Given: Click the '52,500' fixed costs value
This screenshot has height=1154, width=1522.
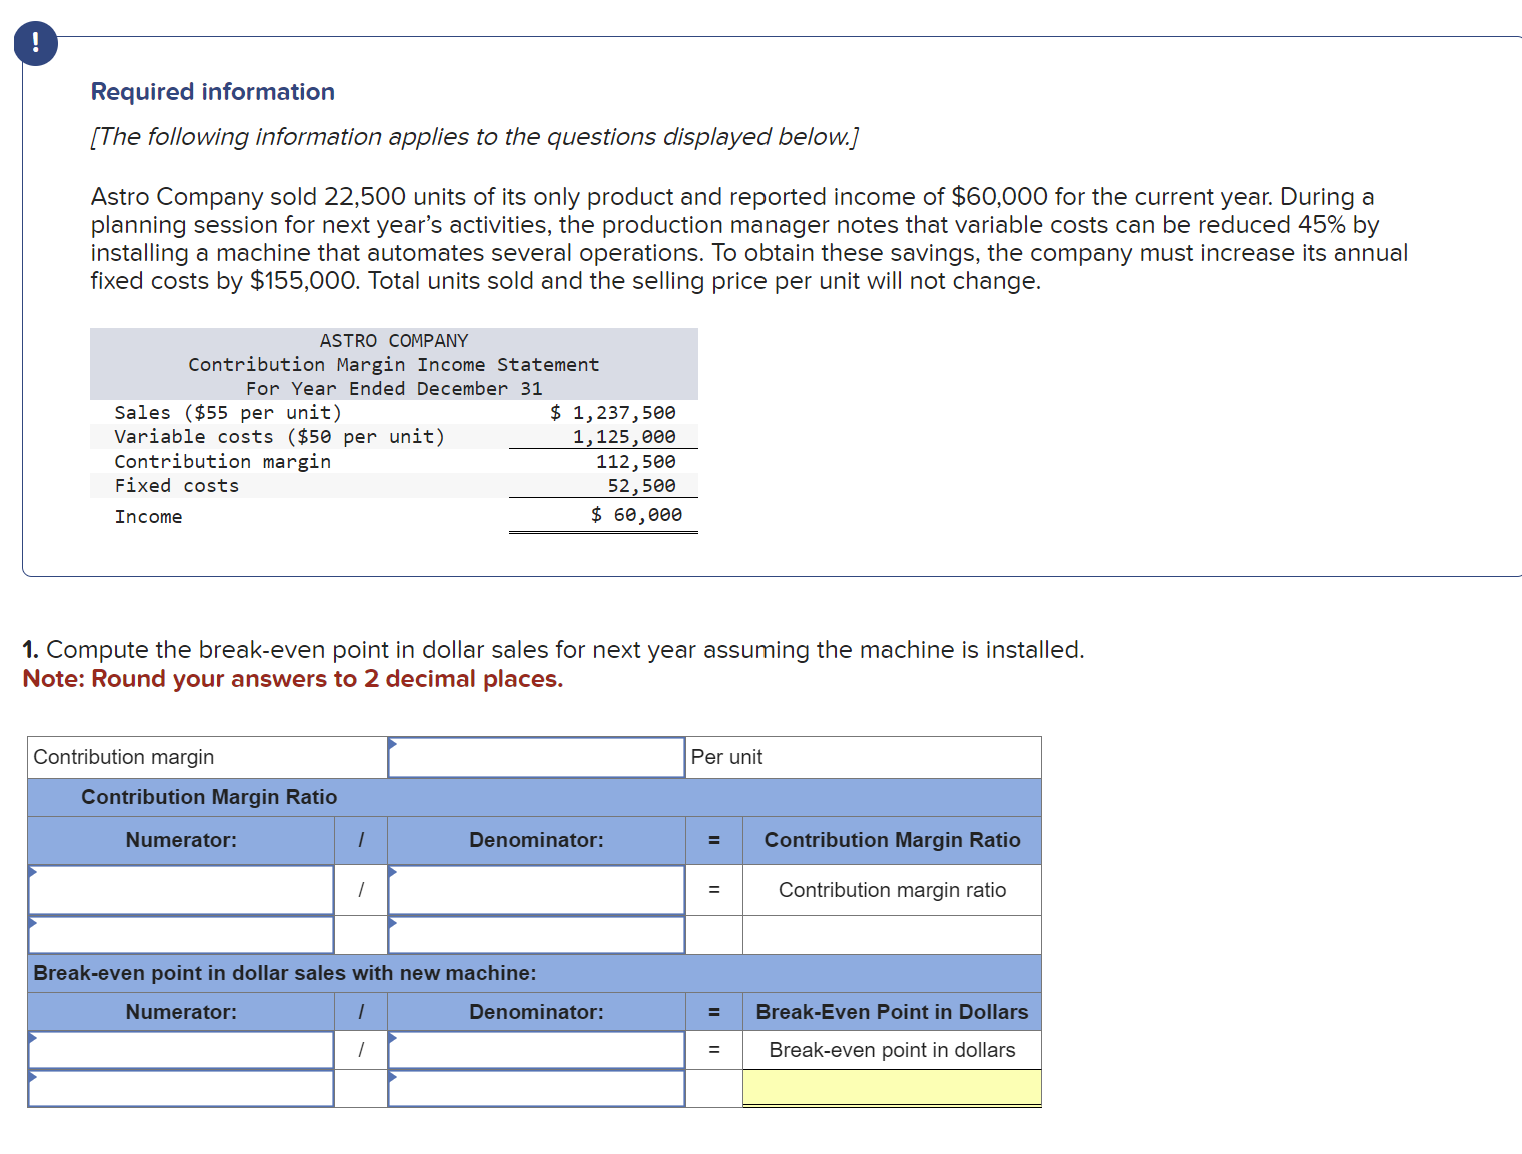Looking at the screenshot, I should click(x=642, y=486).
